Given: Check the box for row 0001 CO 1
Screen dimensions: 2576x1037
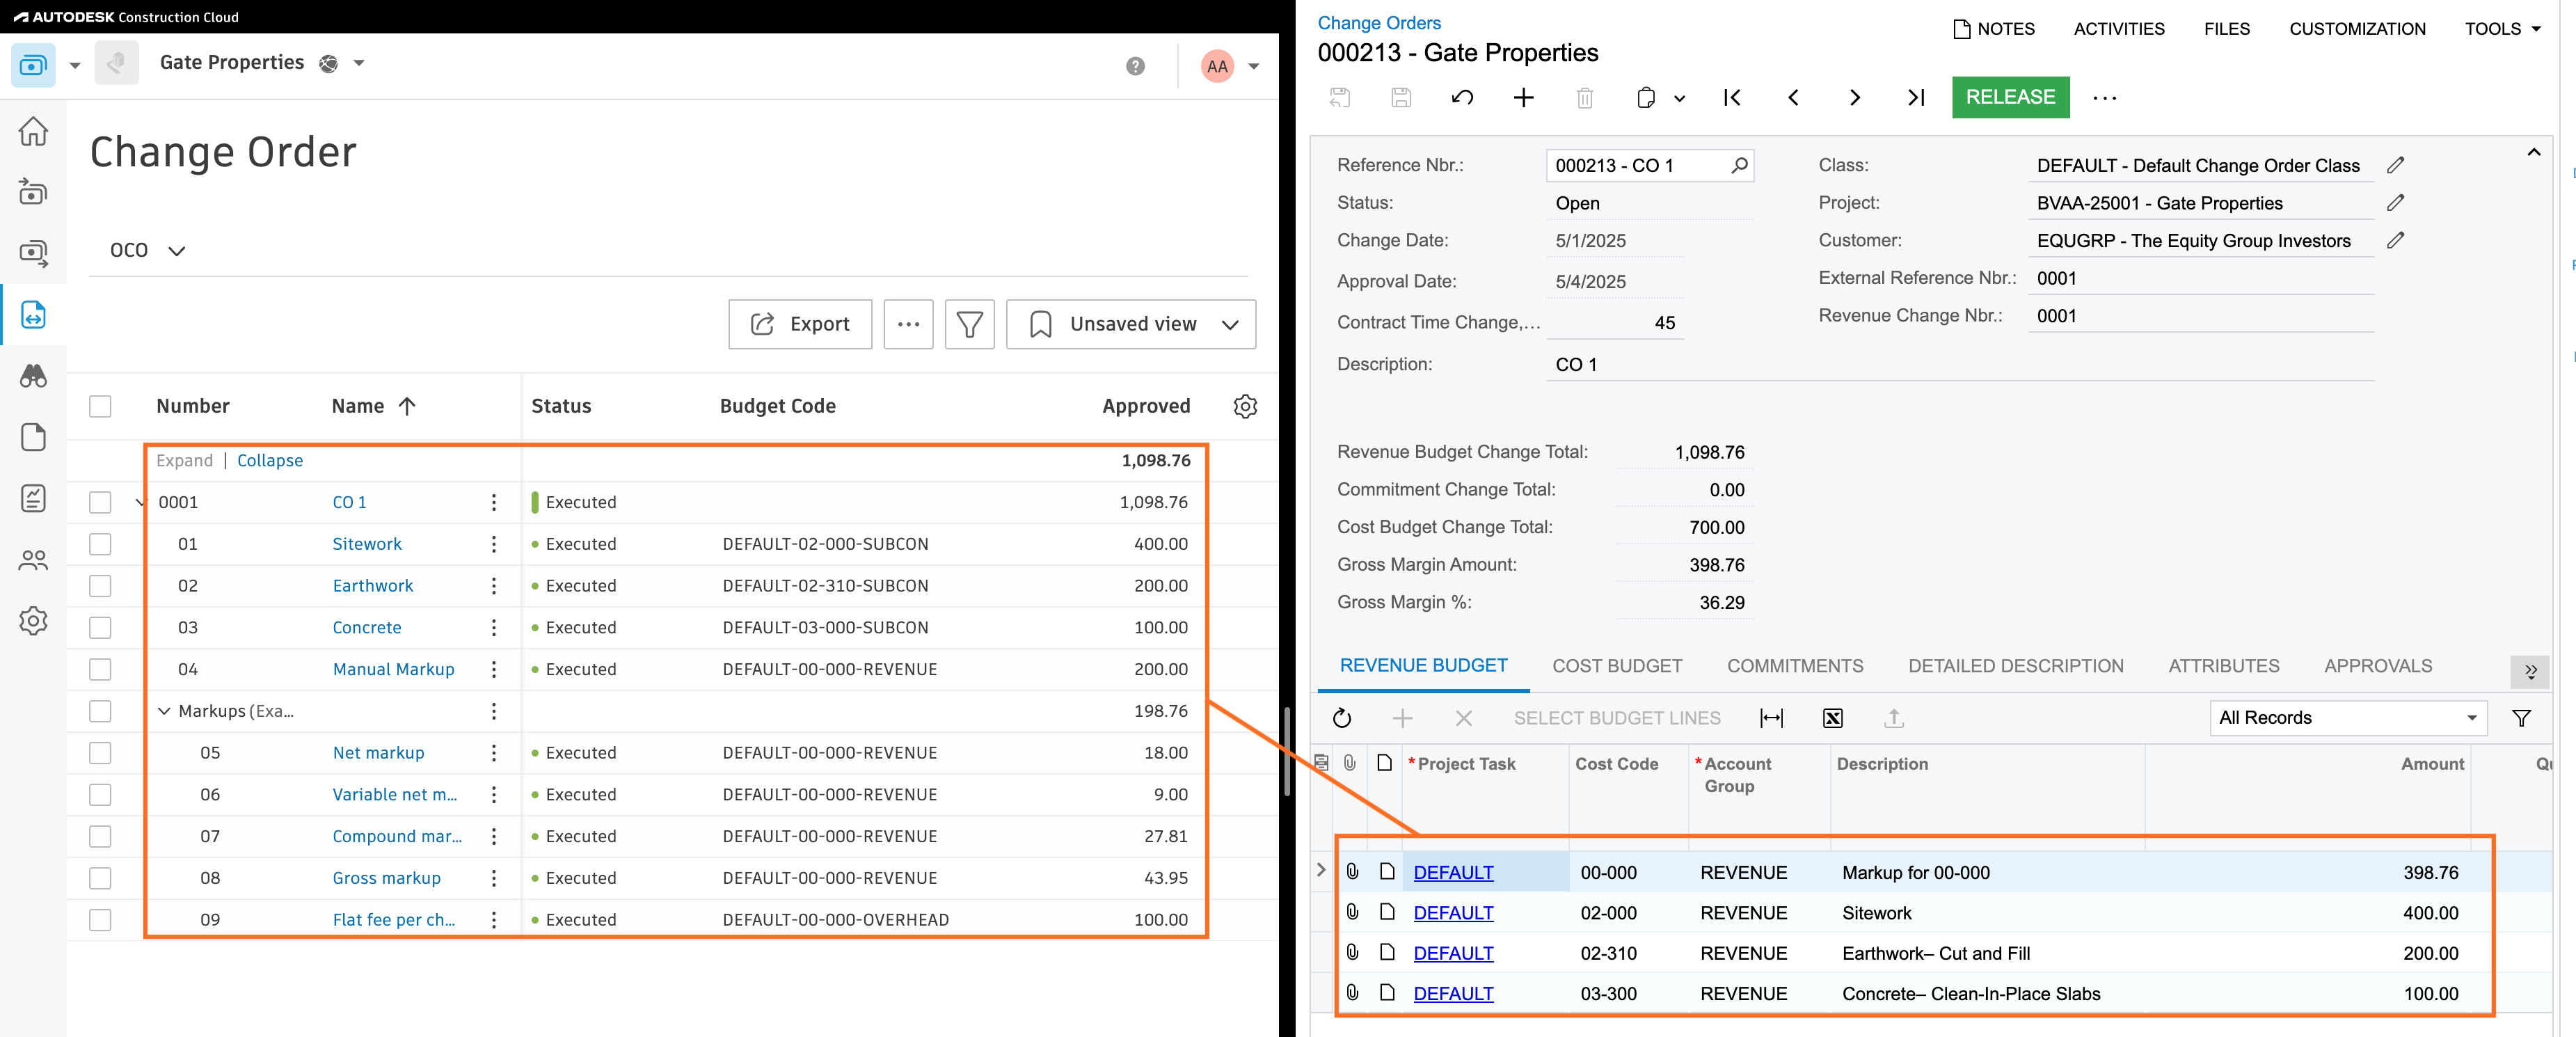Looking at the screenshot, I should pos(100,502).
